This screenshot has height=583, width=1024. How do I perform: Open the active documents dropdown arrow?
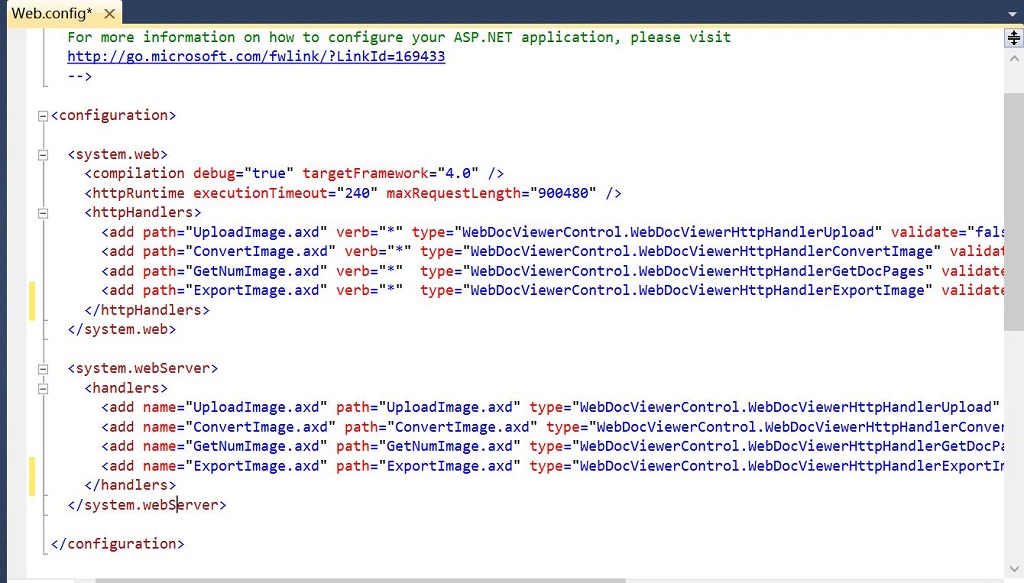click(x=1013, y=14)
